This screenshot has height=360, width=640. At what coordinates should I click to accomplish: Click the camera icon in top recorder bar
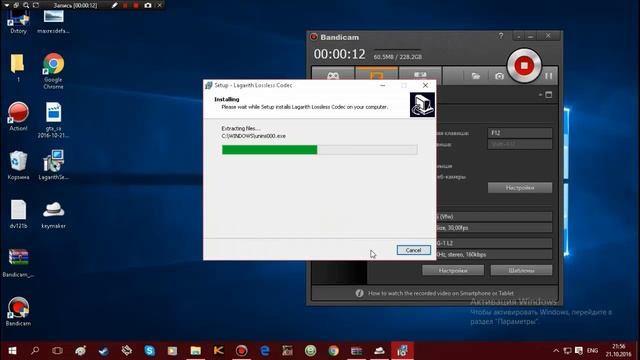(148, 5)
